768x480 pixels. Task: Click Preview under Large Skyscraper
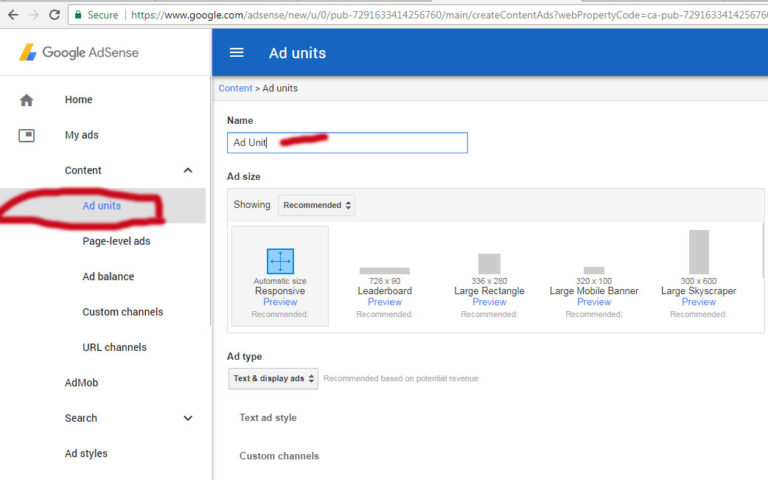click(x=698, y=302)
